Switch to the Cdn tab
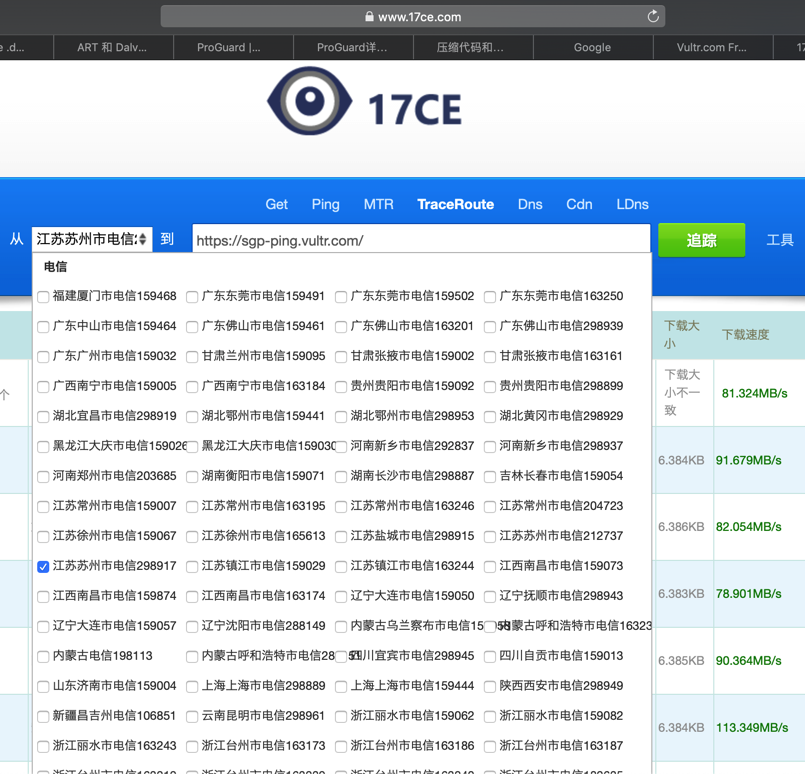This screenshot has height=774, width=805. coord(579,204)
